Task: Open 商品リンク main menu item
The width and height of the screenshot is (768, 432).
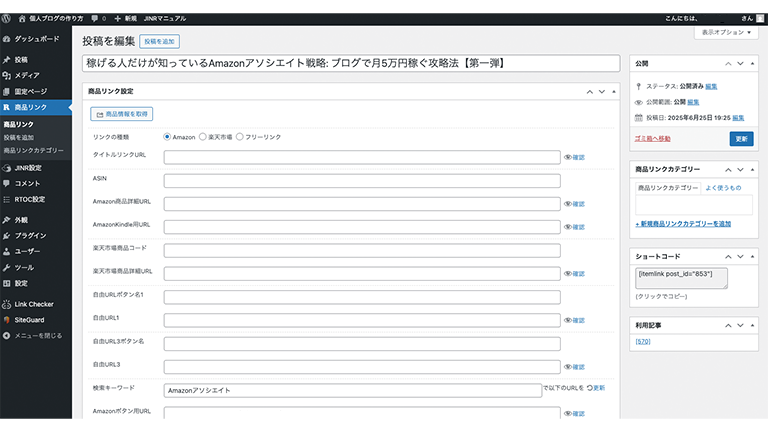Action: pos(36,107)
